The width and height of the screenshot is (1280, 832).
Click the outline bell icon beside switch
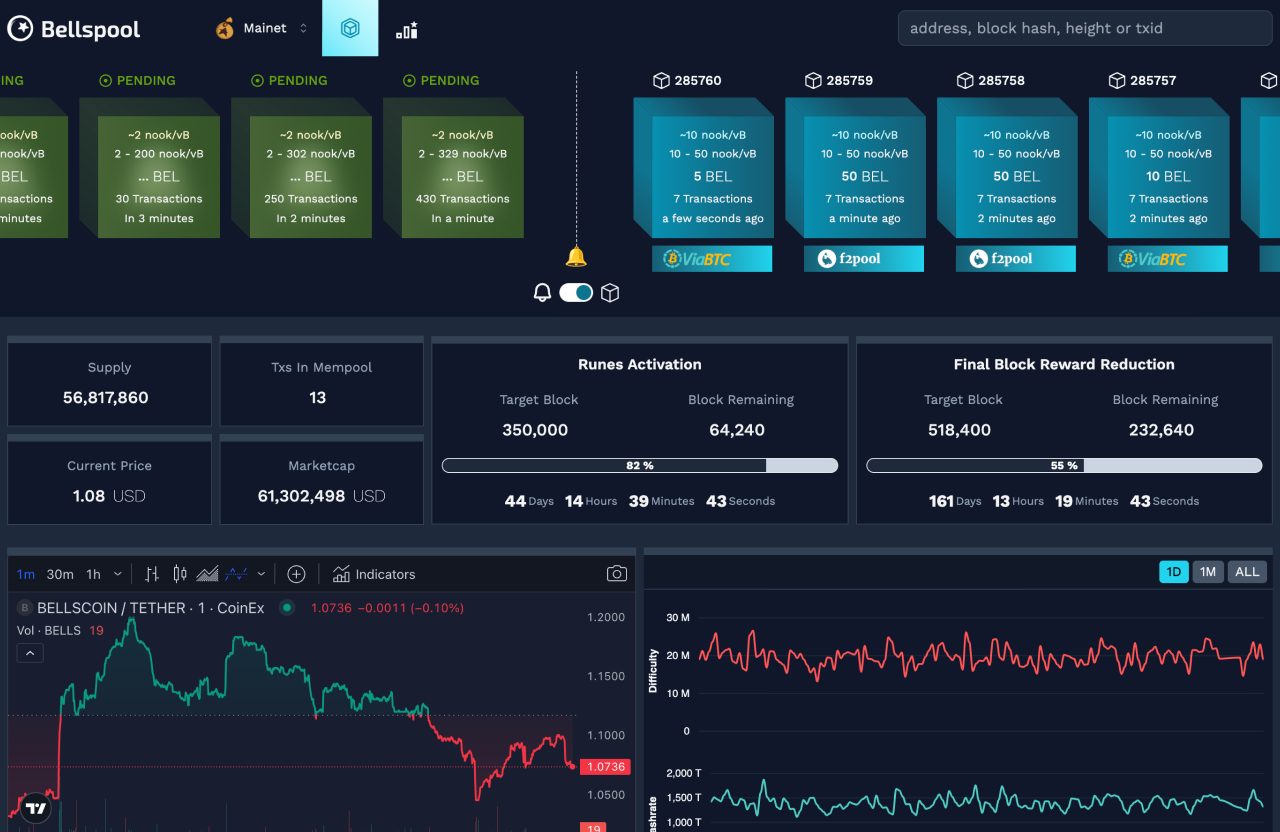[542, 292]
